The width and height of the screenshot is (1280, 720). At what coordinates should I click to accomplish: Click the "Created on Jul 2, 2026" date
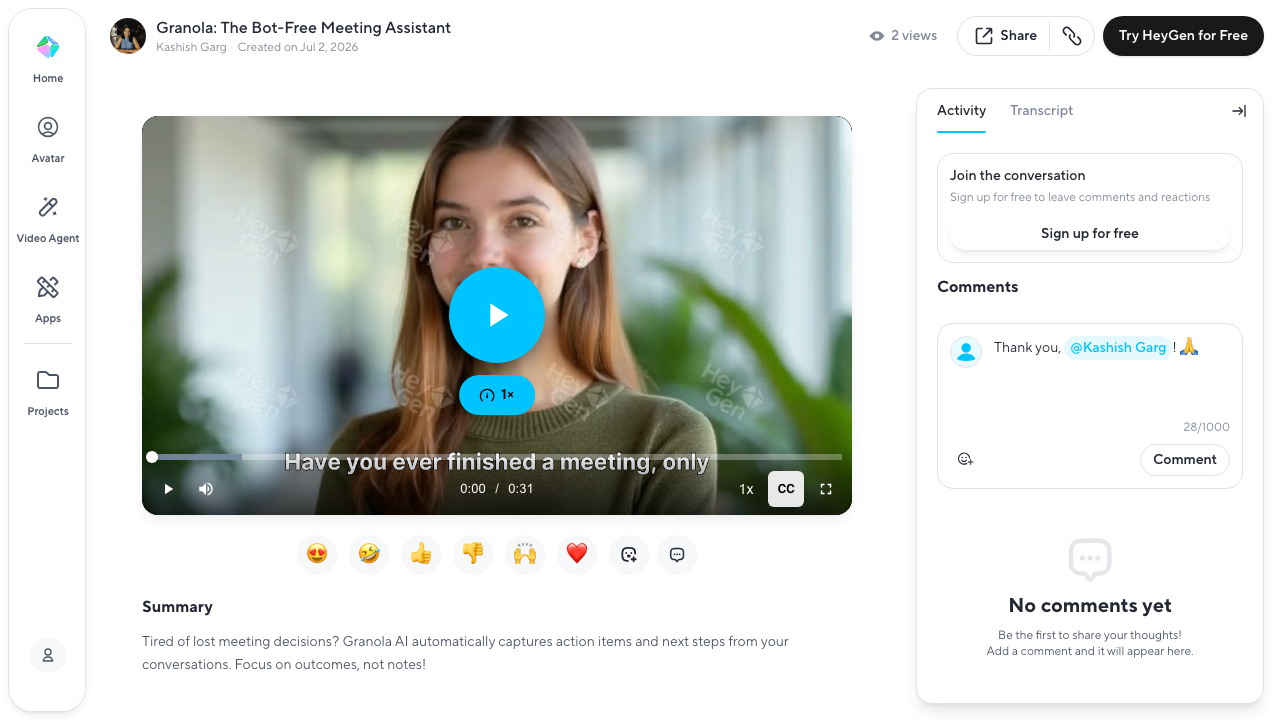tap(298, 47)
